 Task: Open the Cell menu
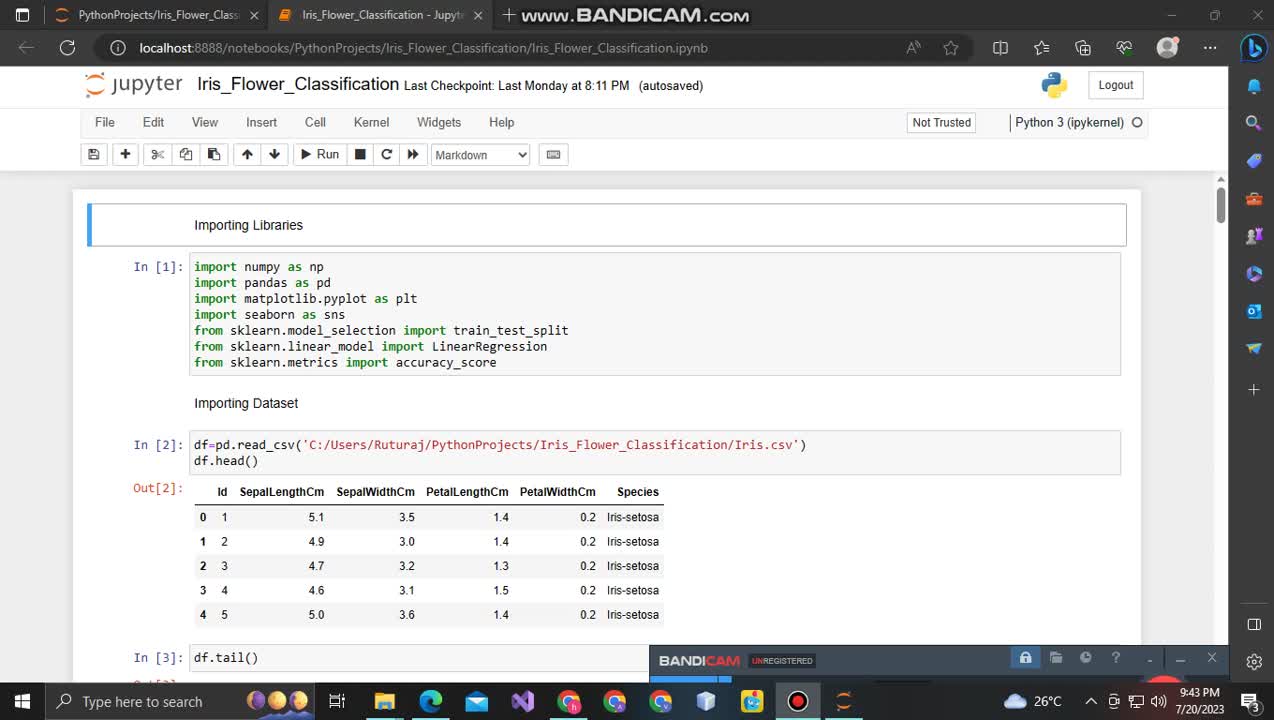tap(315, 122)
